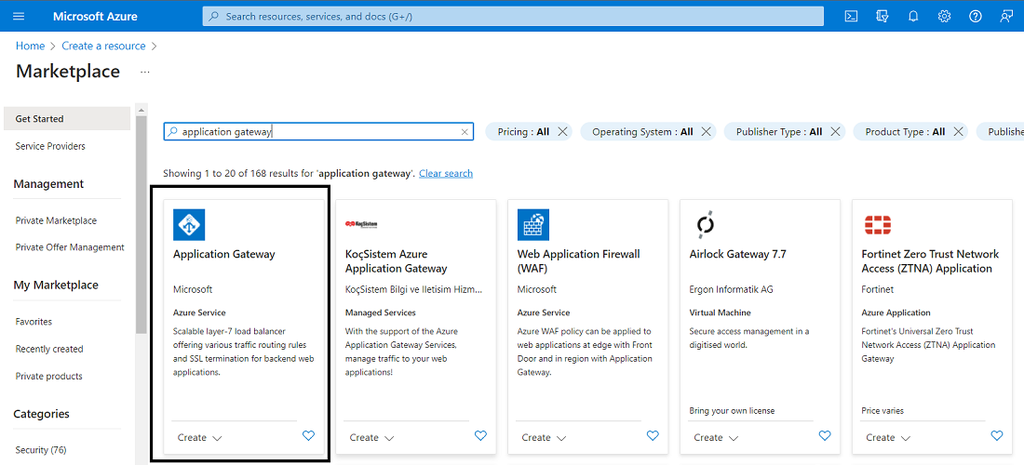Viewport: 1024px width, 465px height.
Task: Open Fortinet Zero Trust Network Access title
Action: [x=930, y=261]
